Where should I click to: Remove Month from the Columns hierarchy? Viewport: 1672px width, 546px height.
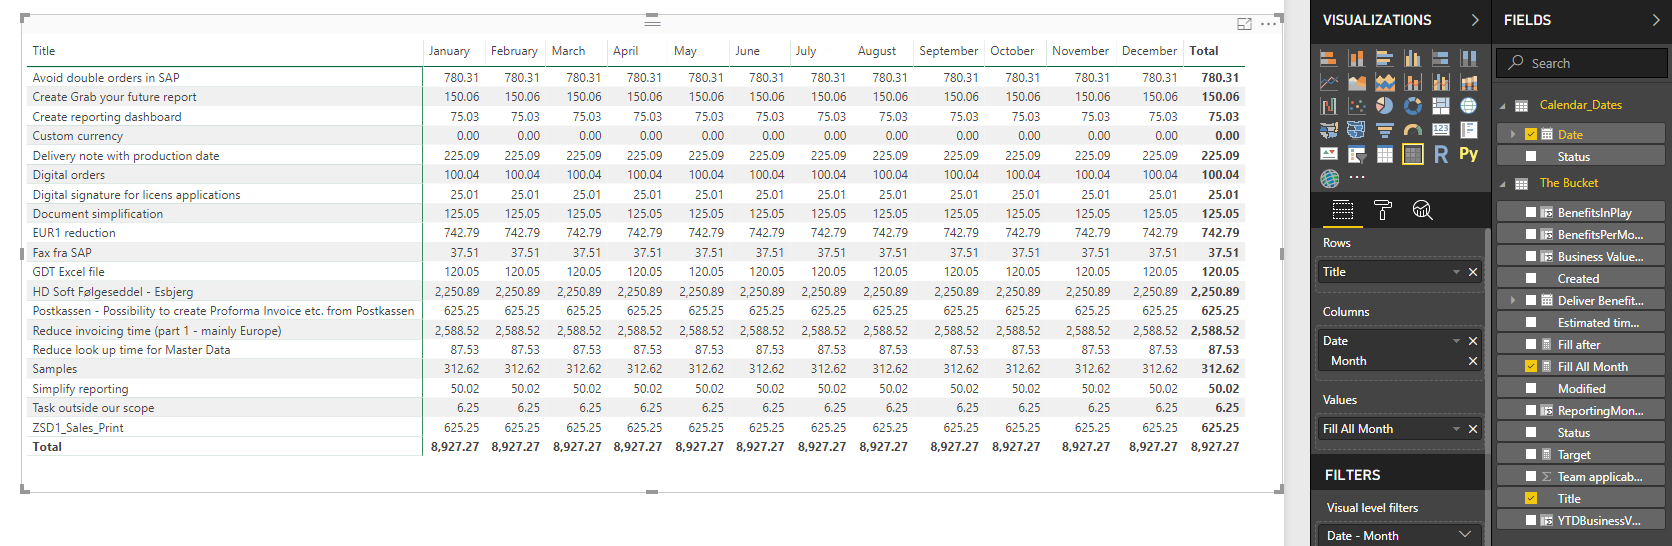[x=1473, y=361]
